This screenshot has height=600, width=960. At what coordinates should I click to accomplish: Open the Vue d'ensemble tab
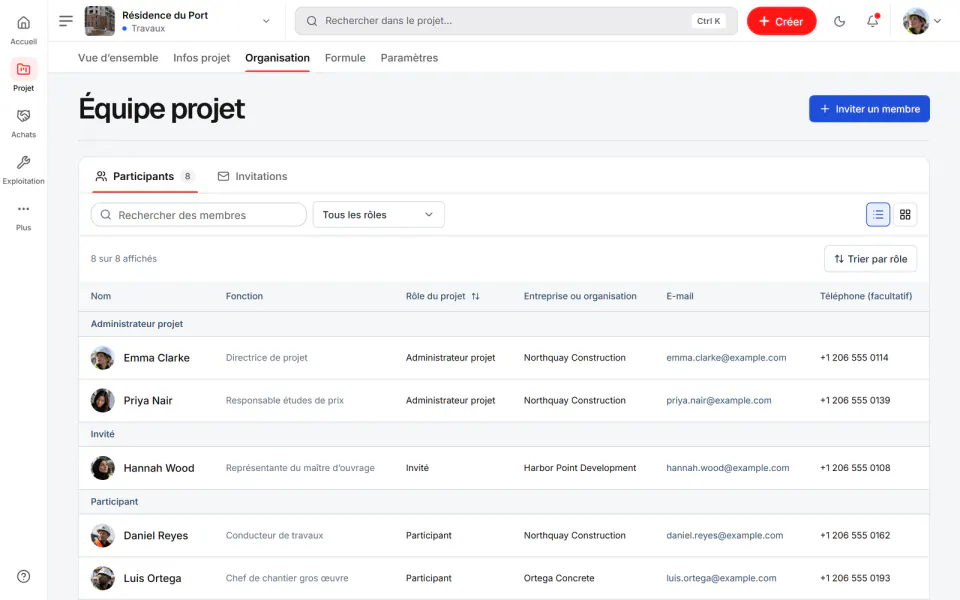118,58
